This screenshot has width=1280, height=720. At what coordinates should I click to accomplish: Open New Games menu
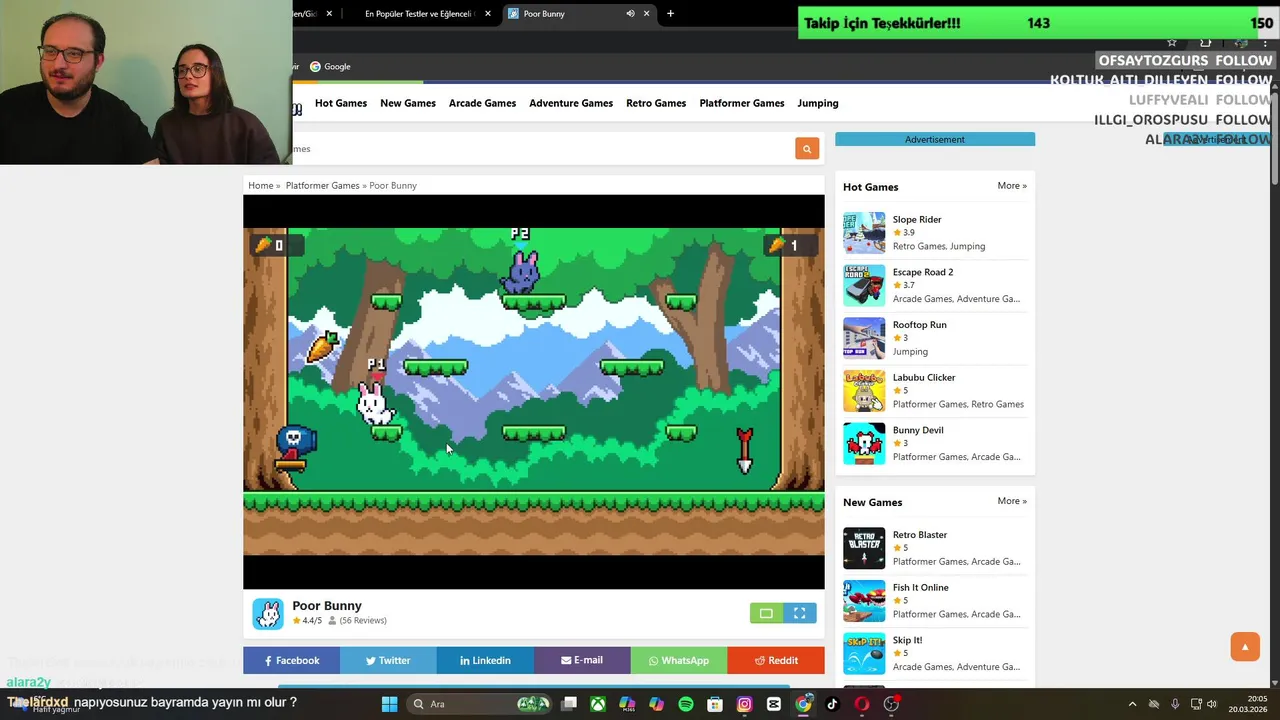coord(408,103)
